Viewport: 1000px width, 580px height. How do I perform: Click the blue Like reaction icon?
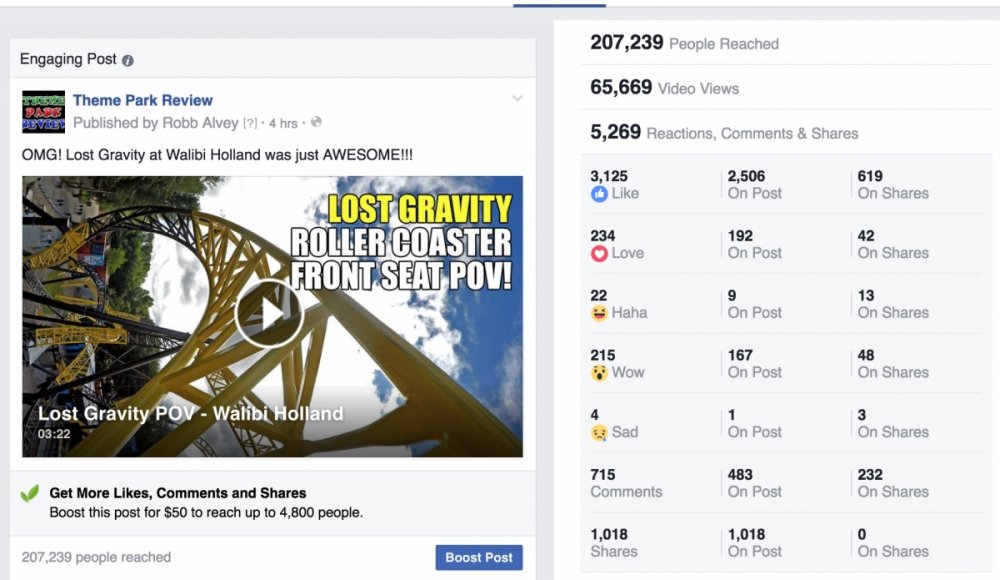599,194
